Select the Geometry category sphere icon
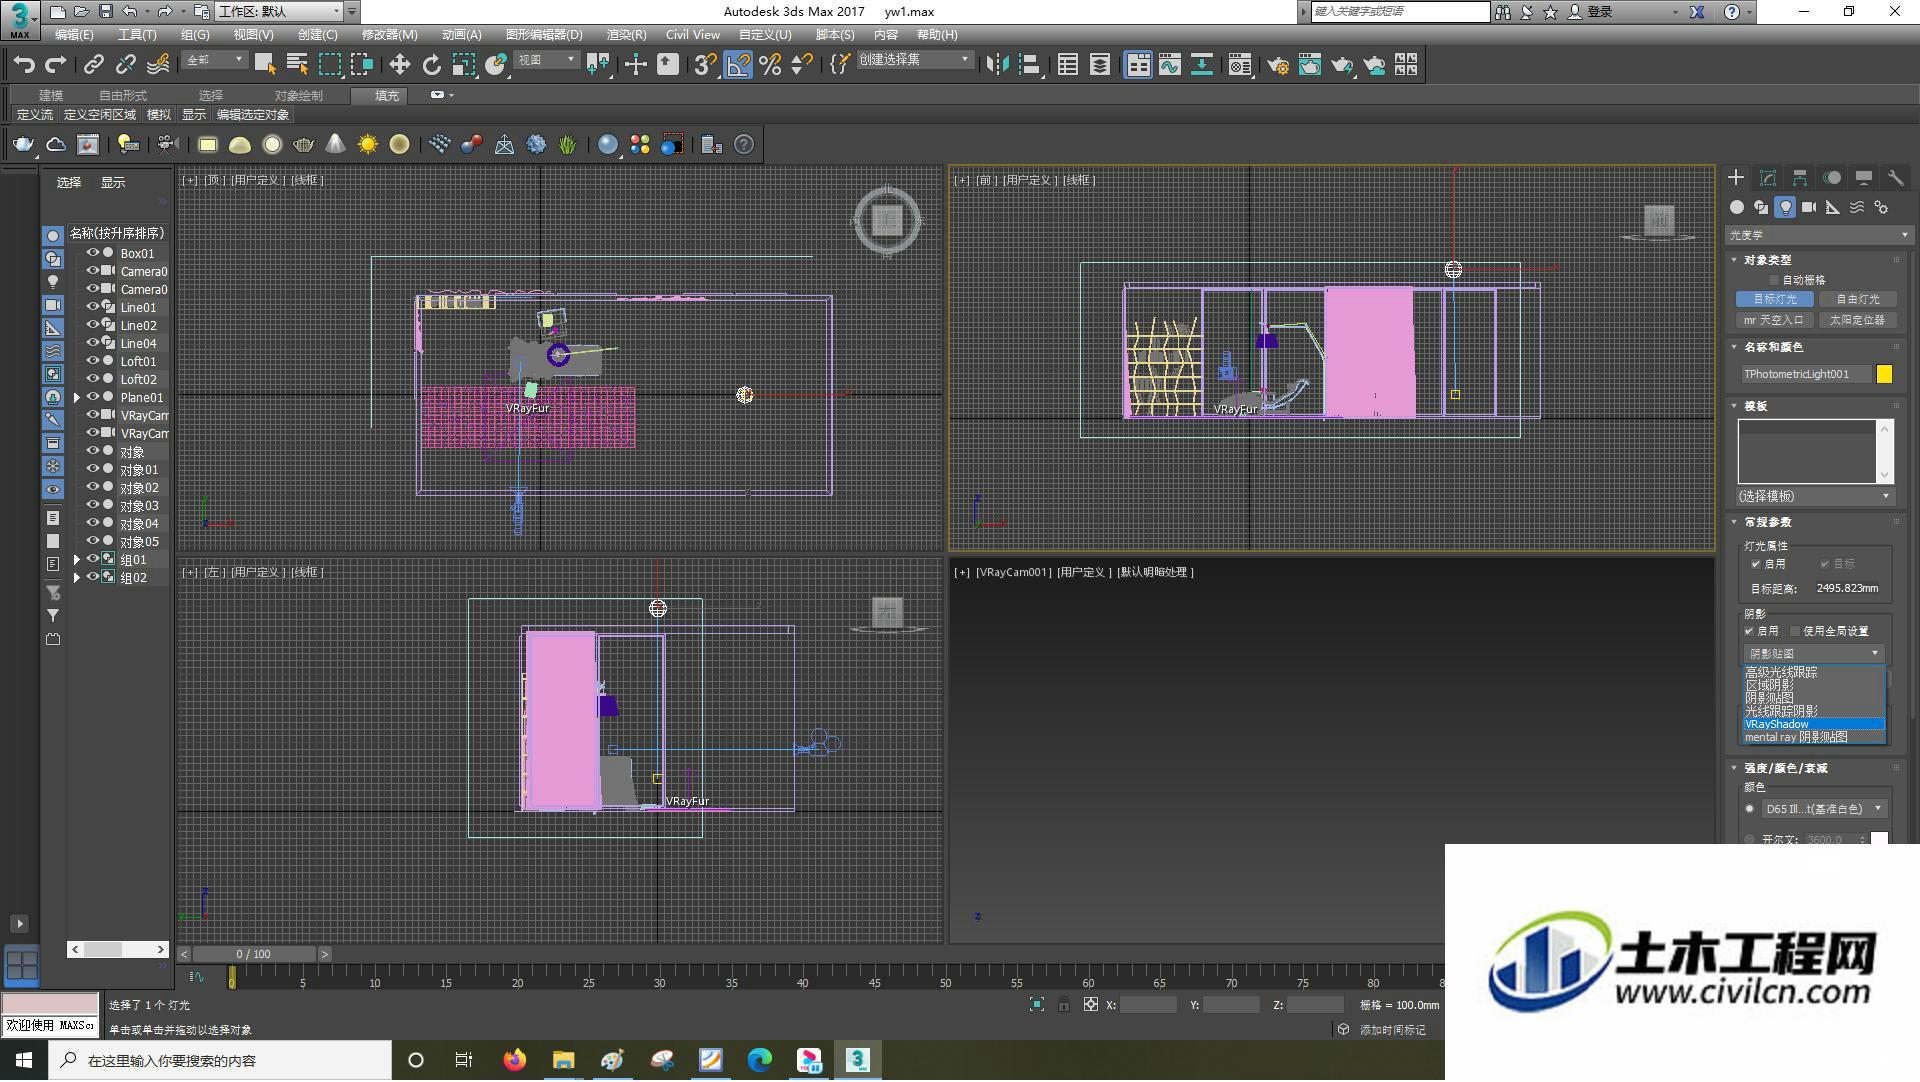 click(1737, 207)
